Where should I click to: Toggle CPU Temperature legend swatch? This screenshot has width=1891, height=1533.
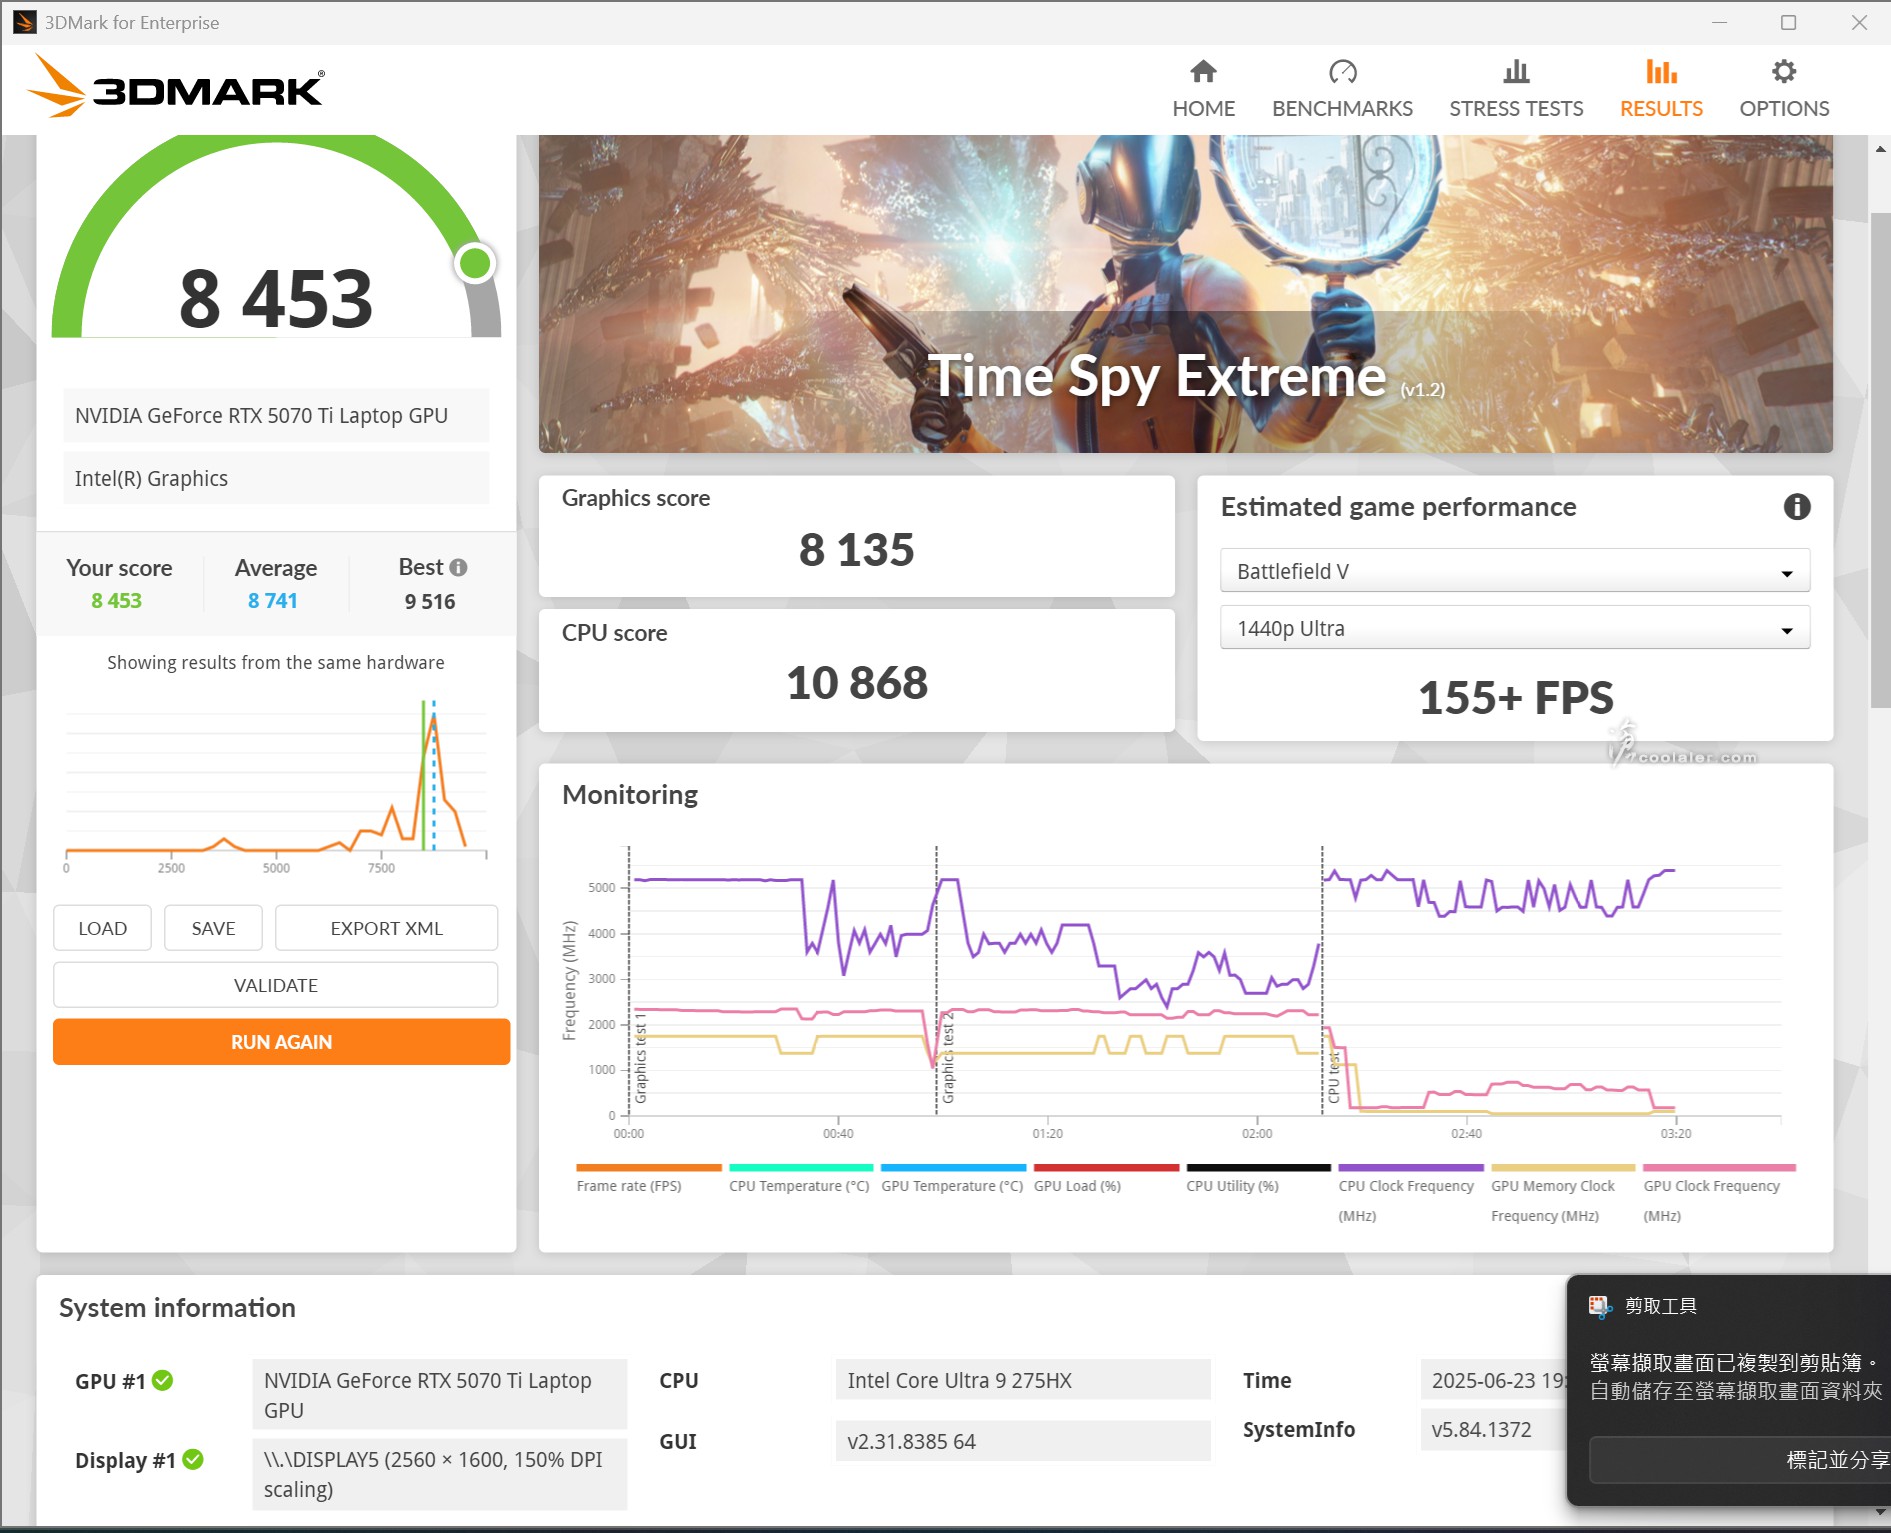point(801,1168)
